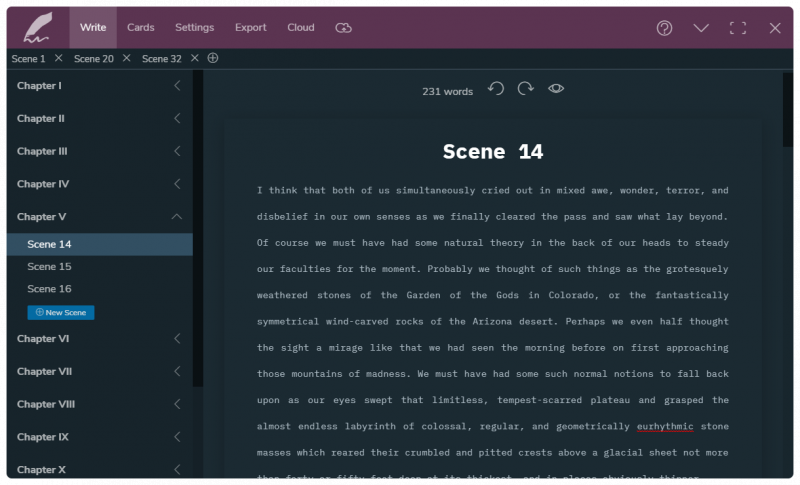Open the Settings menu

pyautogui.click(x=194, y=28)
